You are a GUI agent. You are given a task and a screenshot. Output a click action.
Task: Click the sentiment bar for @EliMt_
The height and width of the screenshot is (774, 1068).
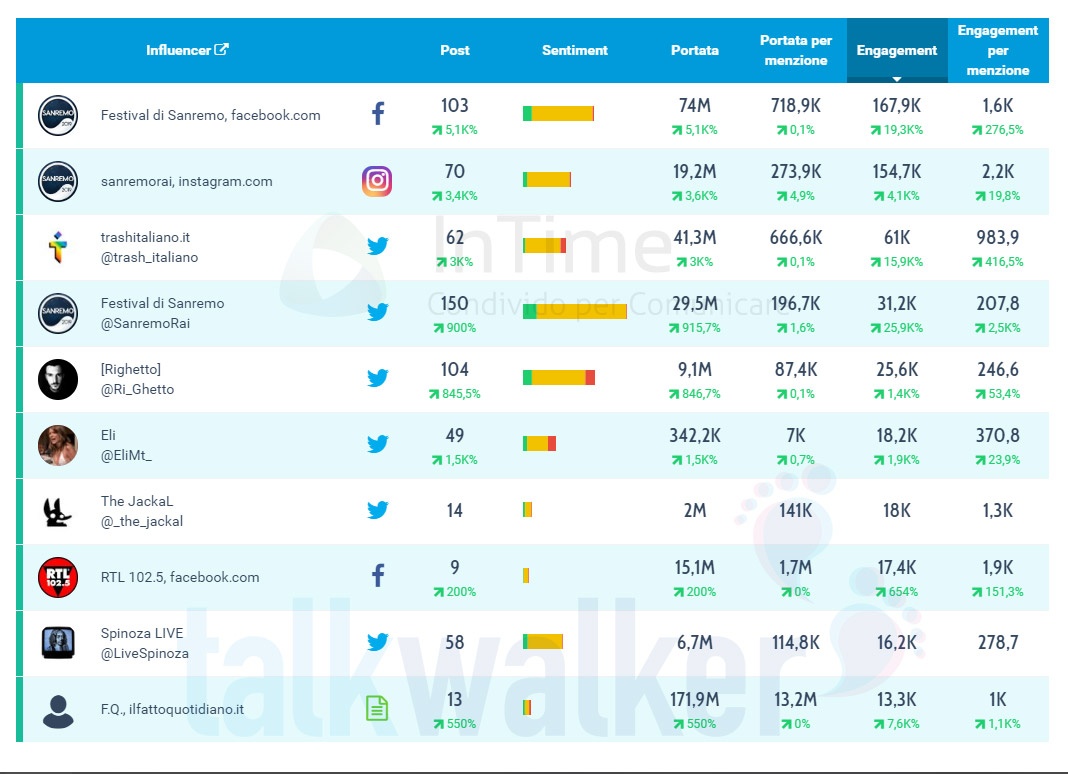pyautogui.click(x=539, y=444)
